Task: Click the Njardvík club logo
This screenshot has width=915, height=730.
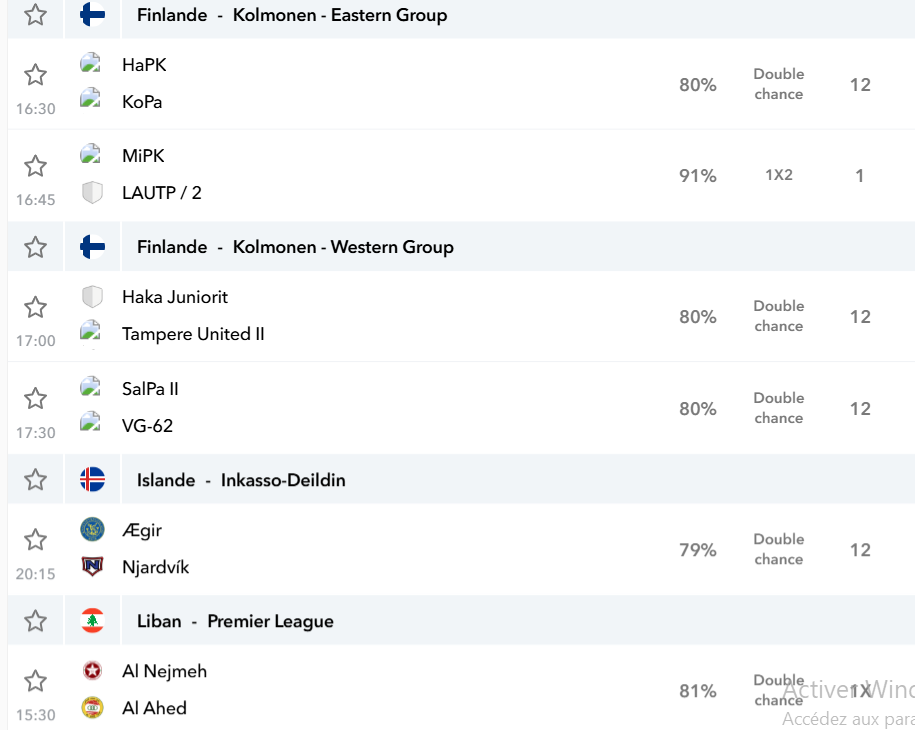Action: pyautogui.click(x=92, y=566)
